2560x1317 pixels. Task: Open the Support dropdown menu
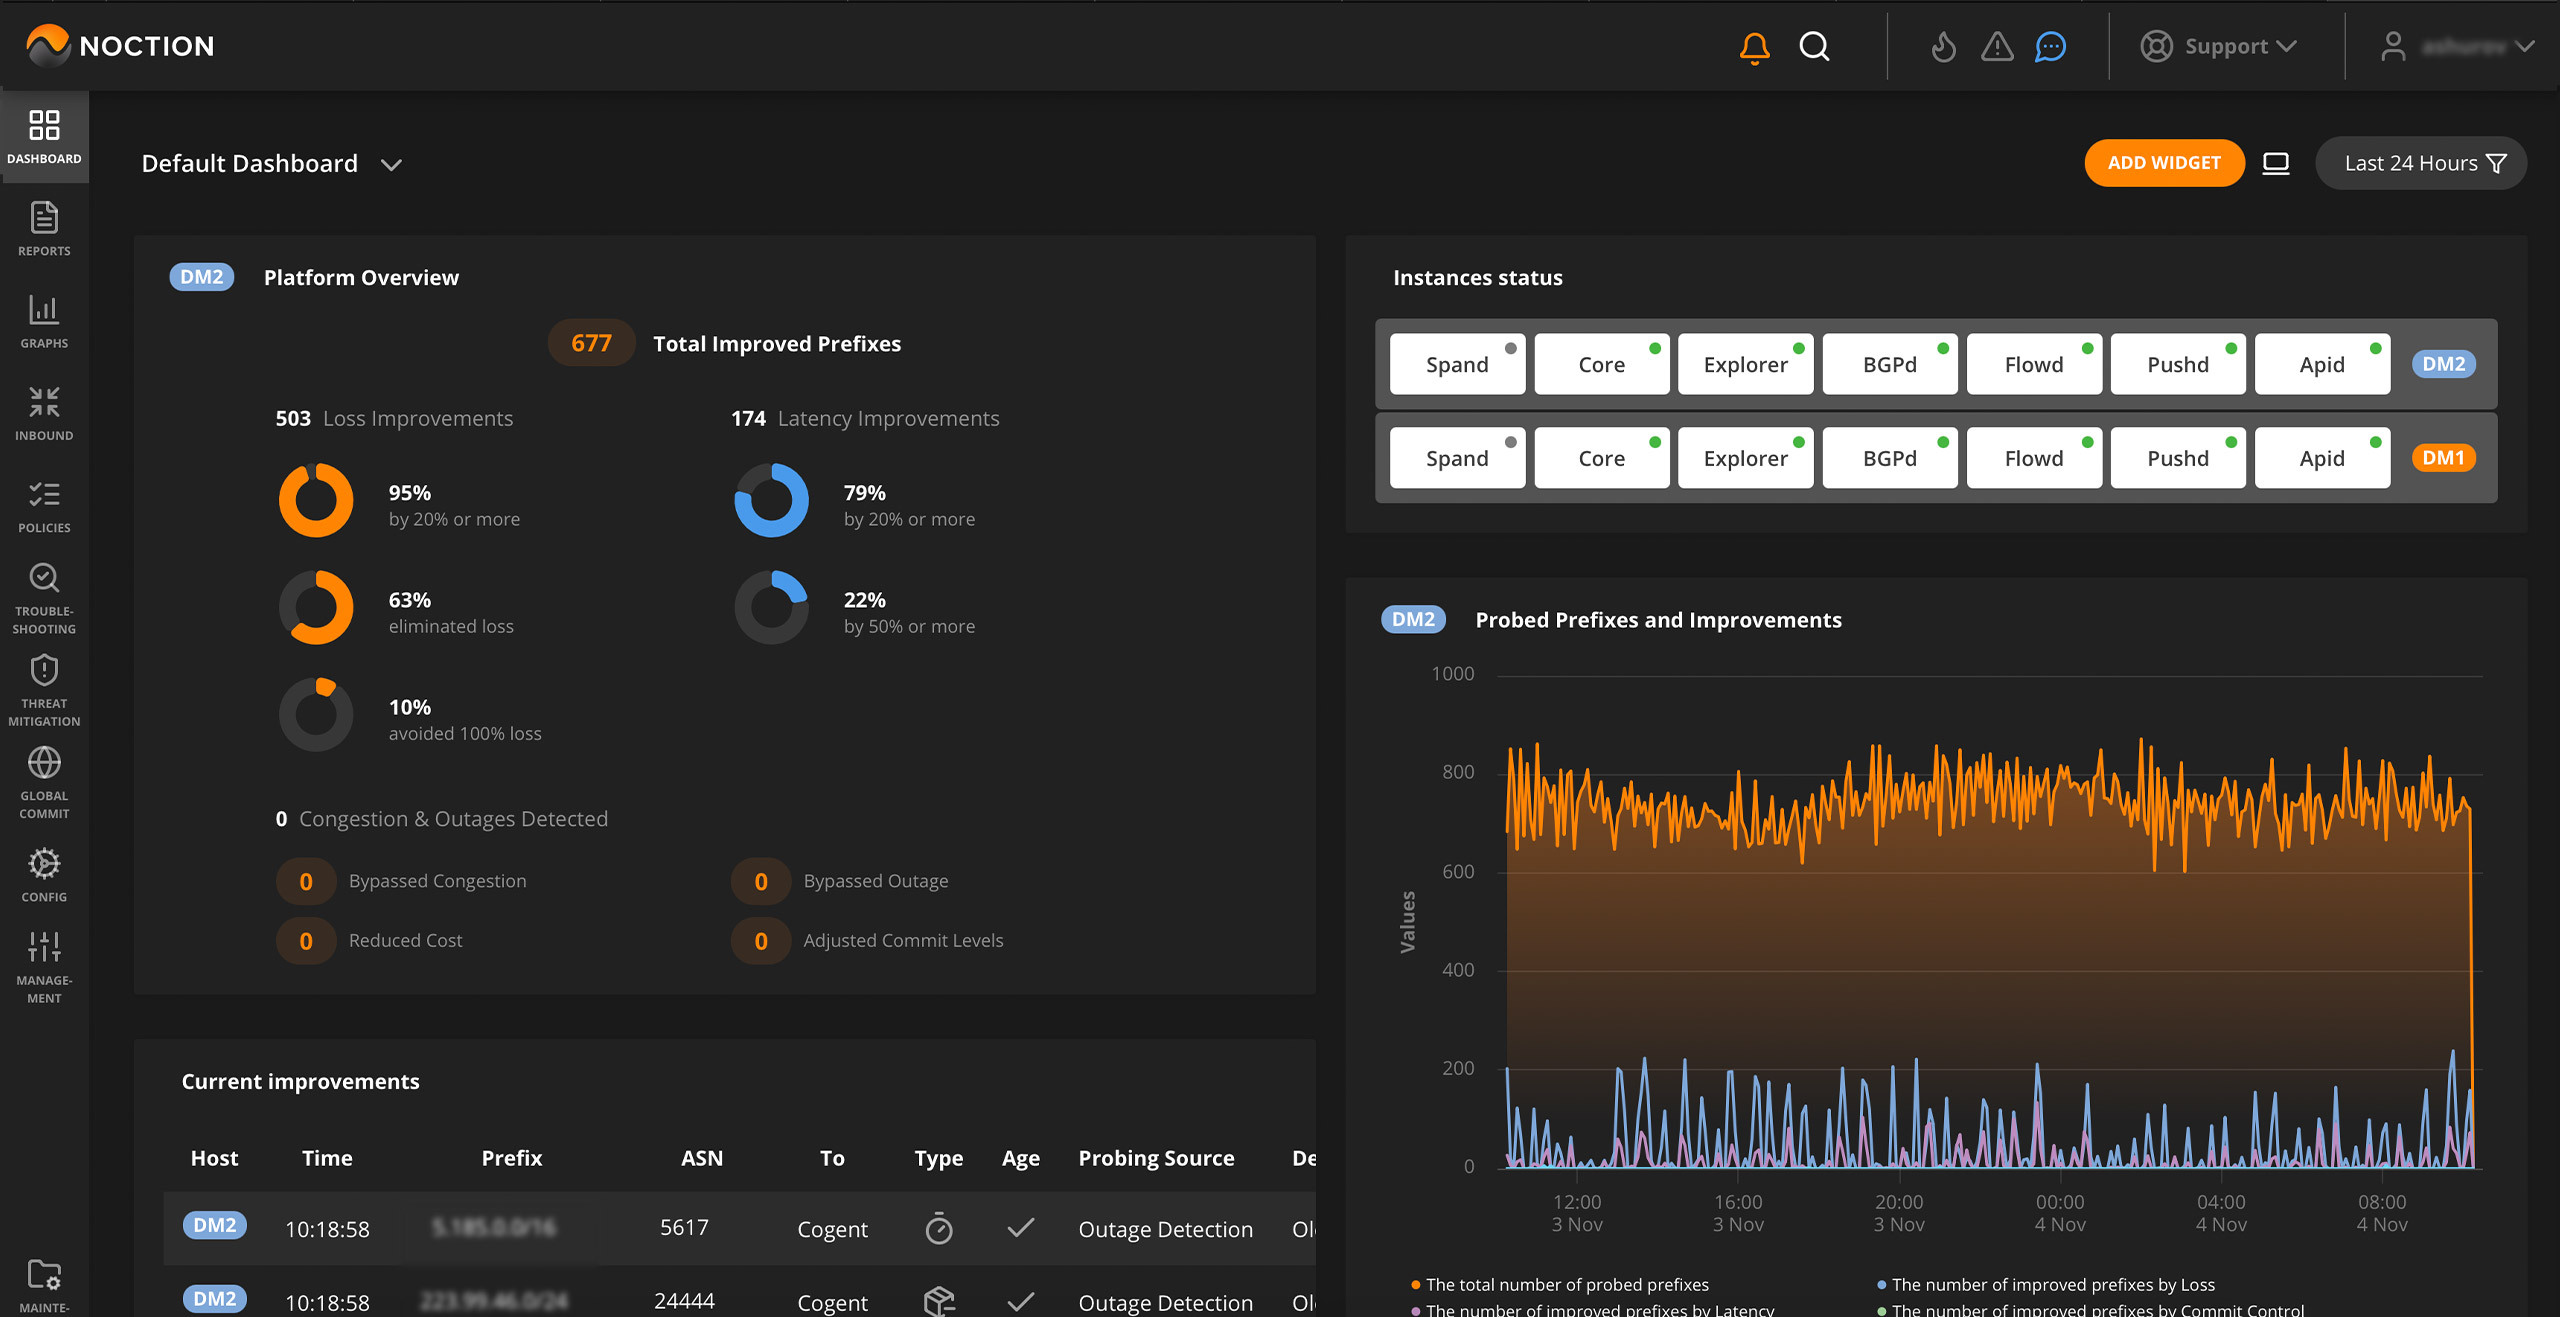pyautogui.click(x=2218, y=47)
